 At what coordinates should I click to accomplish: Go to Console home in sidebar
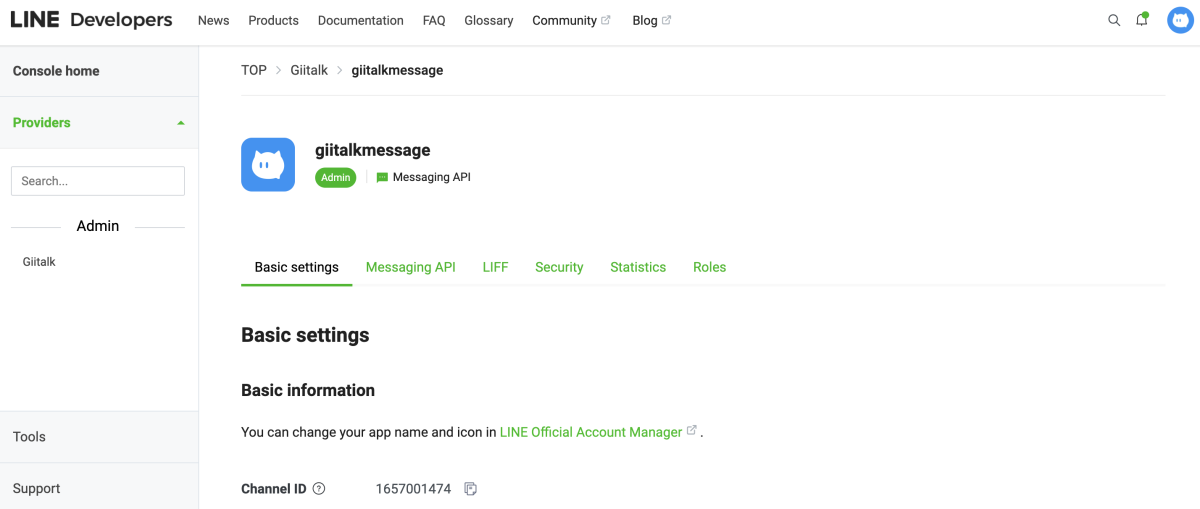(56, 71)
